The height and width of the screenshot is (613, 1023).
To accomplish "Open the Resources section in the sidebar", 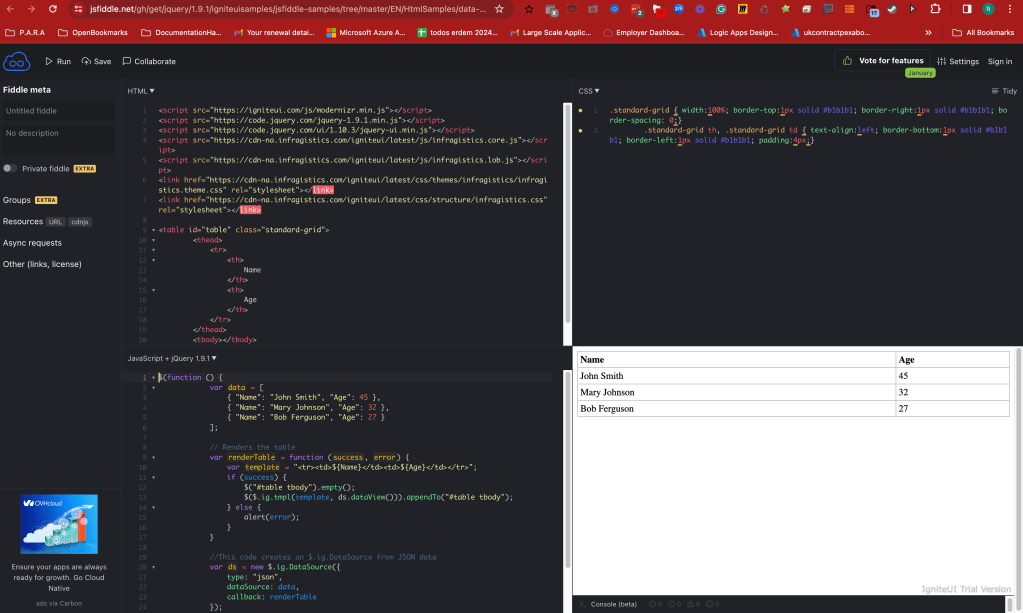I will tap(23, 222).
